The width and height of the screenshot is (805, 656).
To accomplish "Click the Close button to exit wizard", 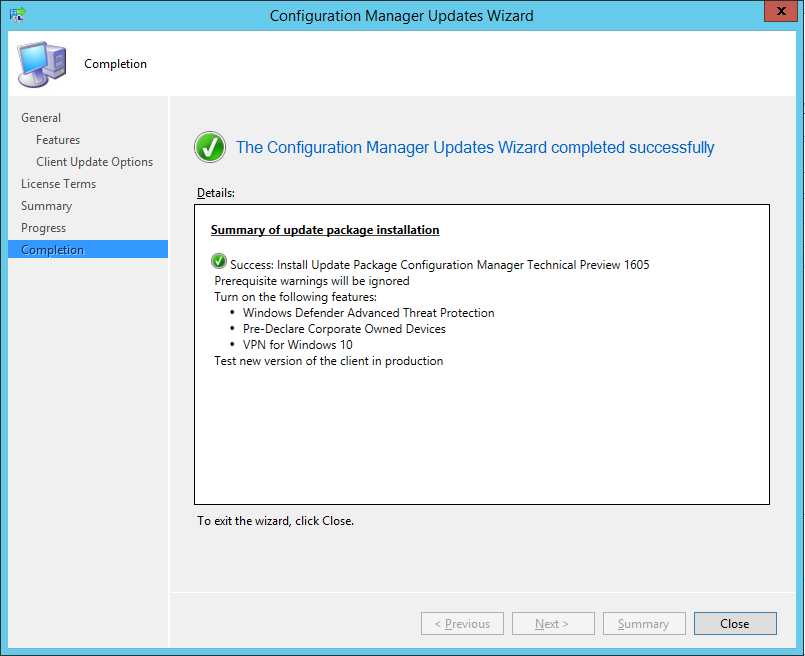I will click(x=735, y=624).
